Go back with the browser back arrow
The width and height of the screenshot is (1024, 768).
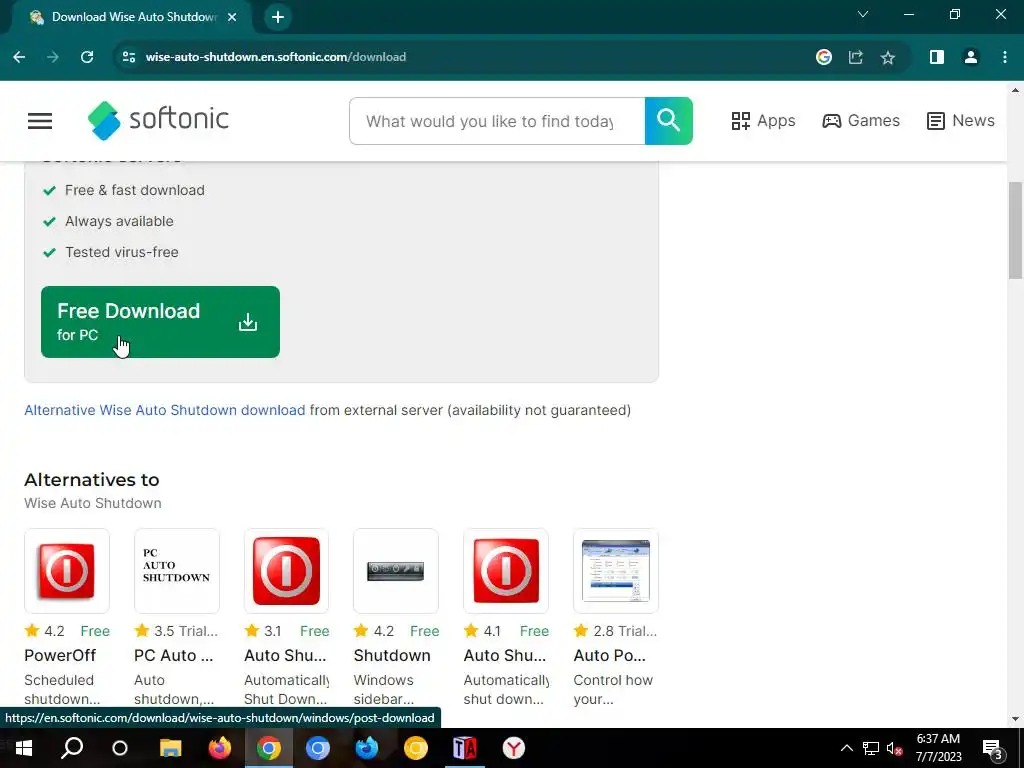pos(19,57)
